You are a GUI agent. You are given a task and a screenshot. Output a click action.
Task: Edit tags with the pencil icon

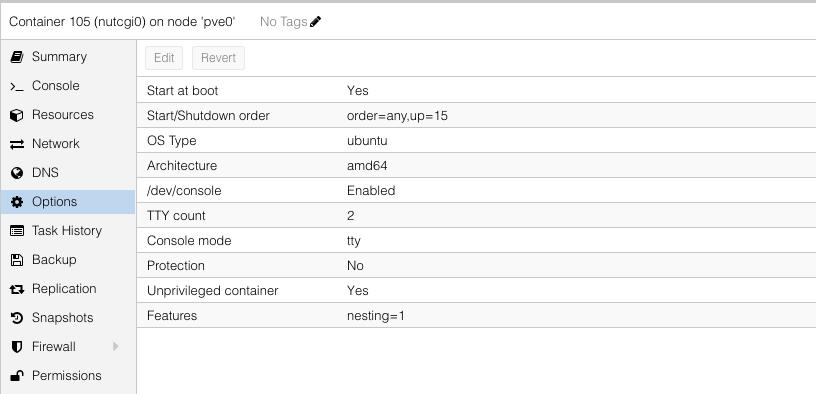coord(315,21)
